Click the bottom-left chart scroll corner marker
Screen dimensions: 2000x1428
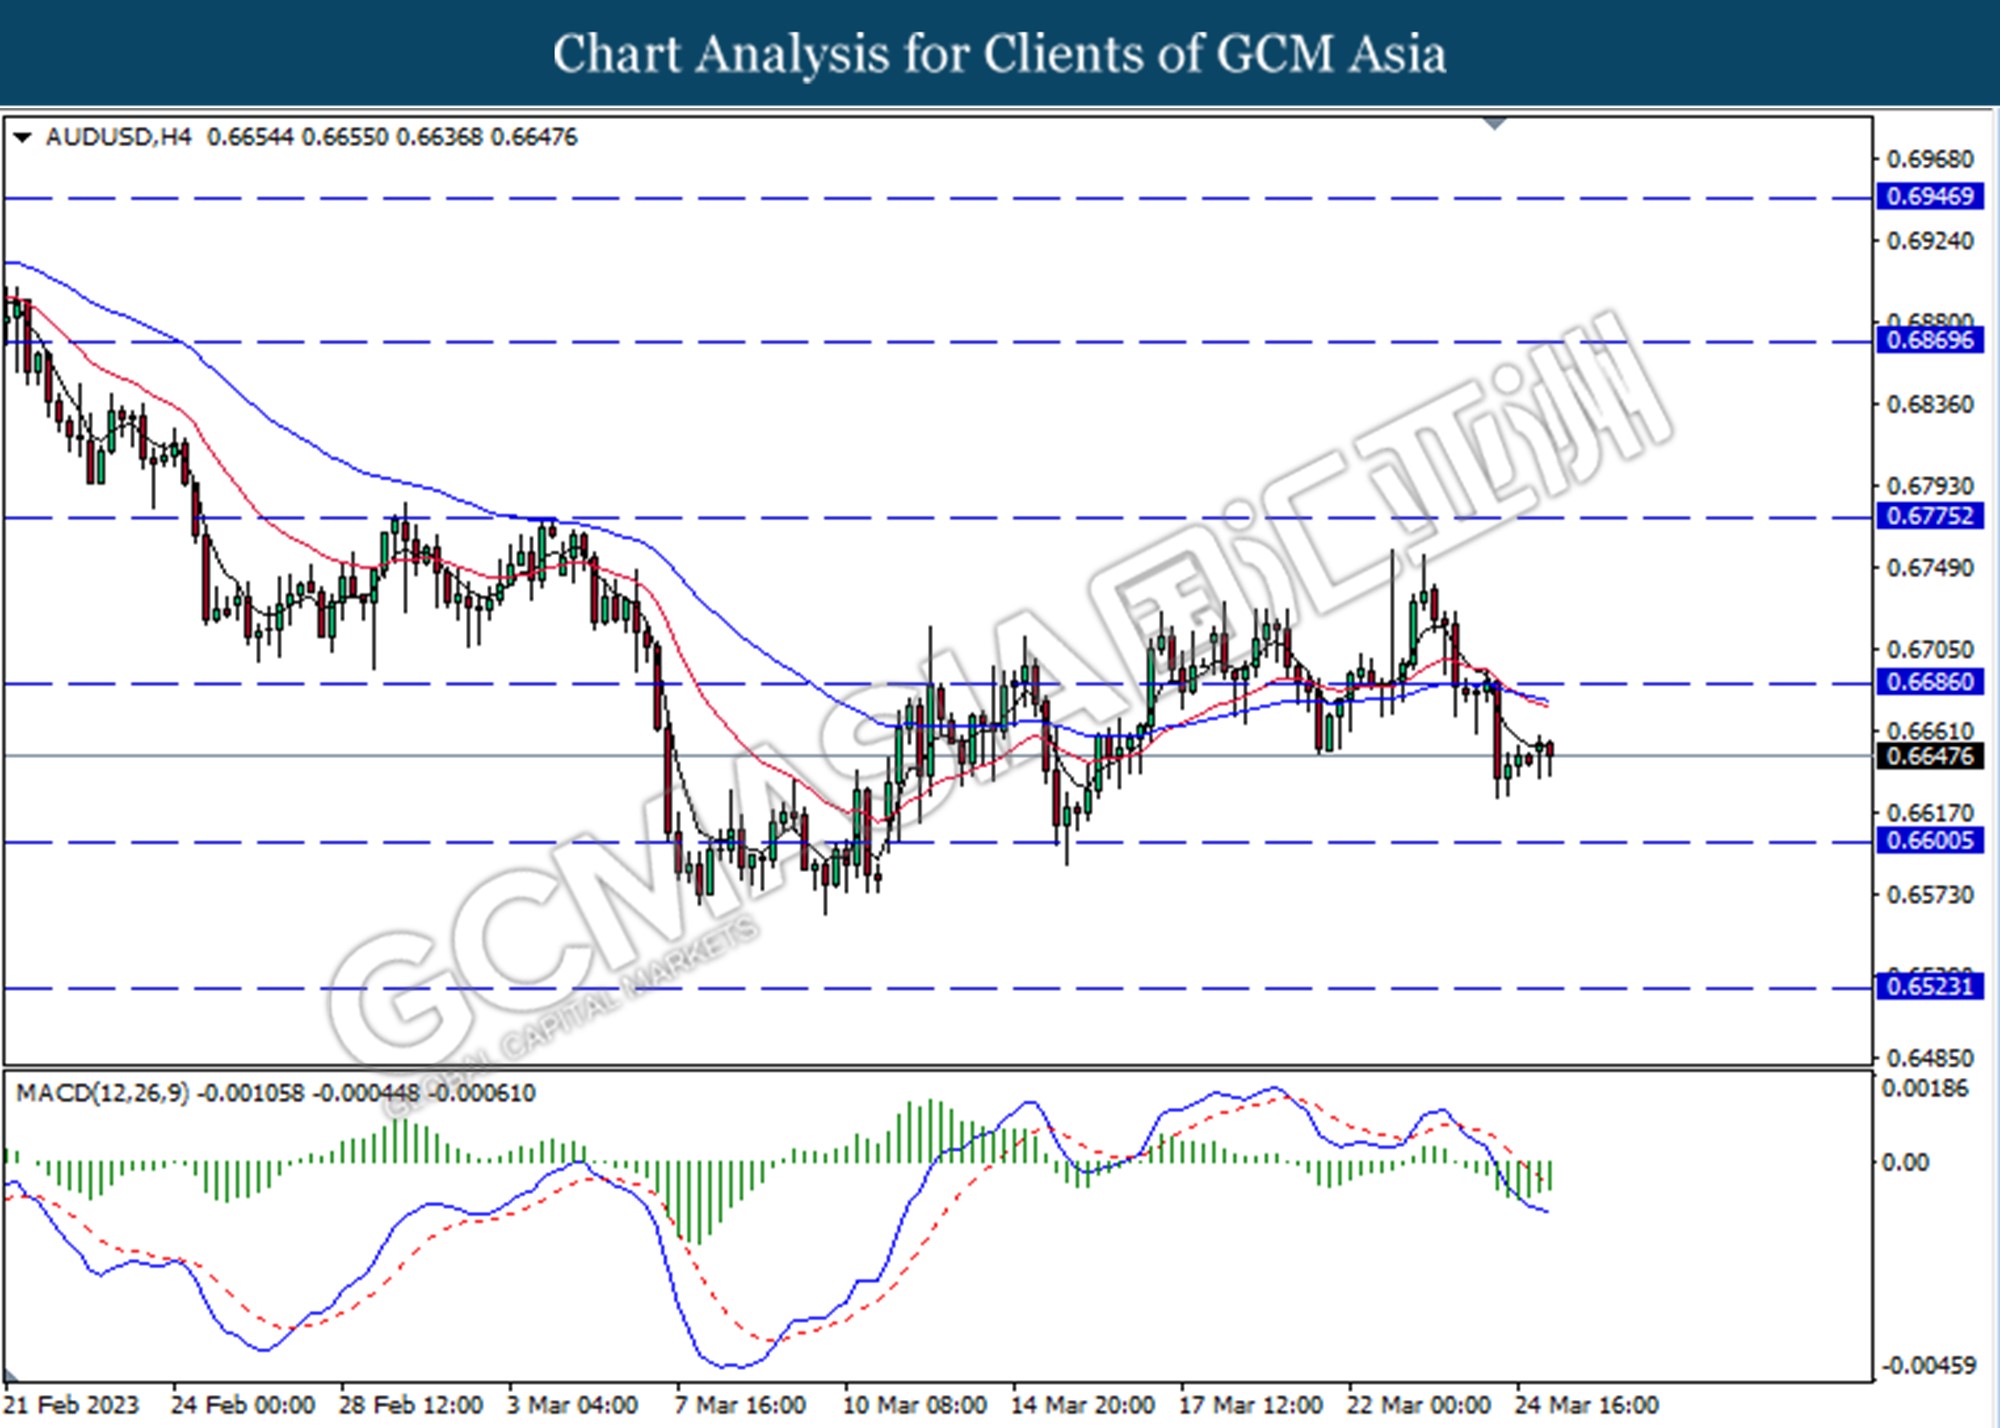tap(12, 1375)
